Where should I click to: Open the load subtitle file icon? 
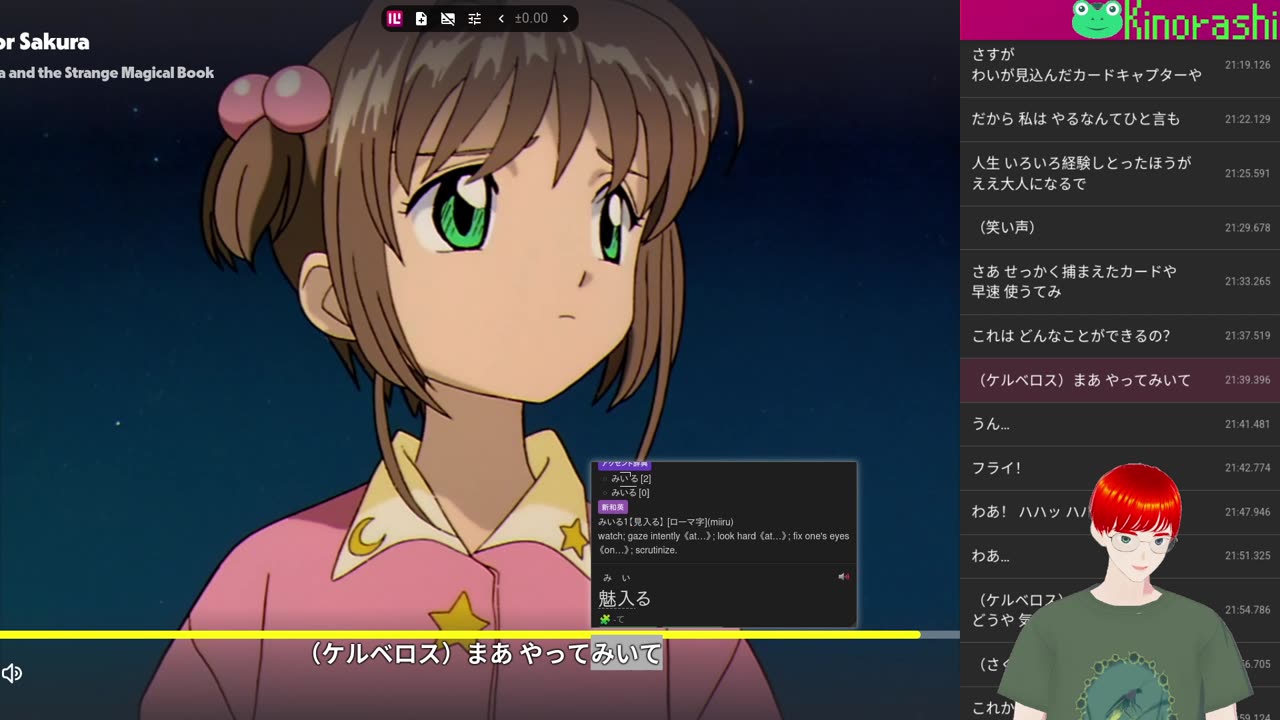(x=421, y=18)
